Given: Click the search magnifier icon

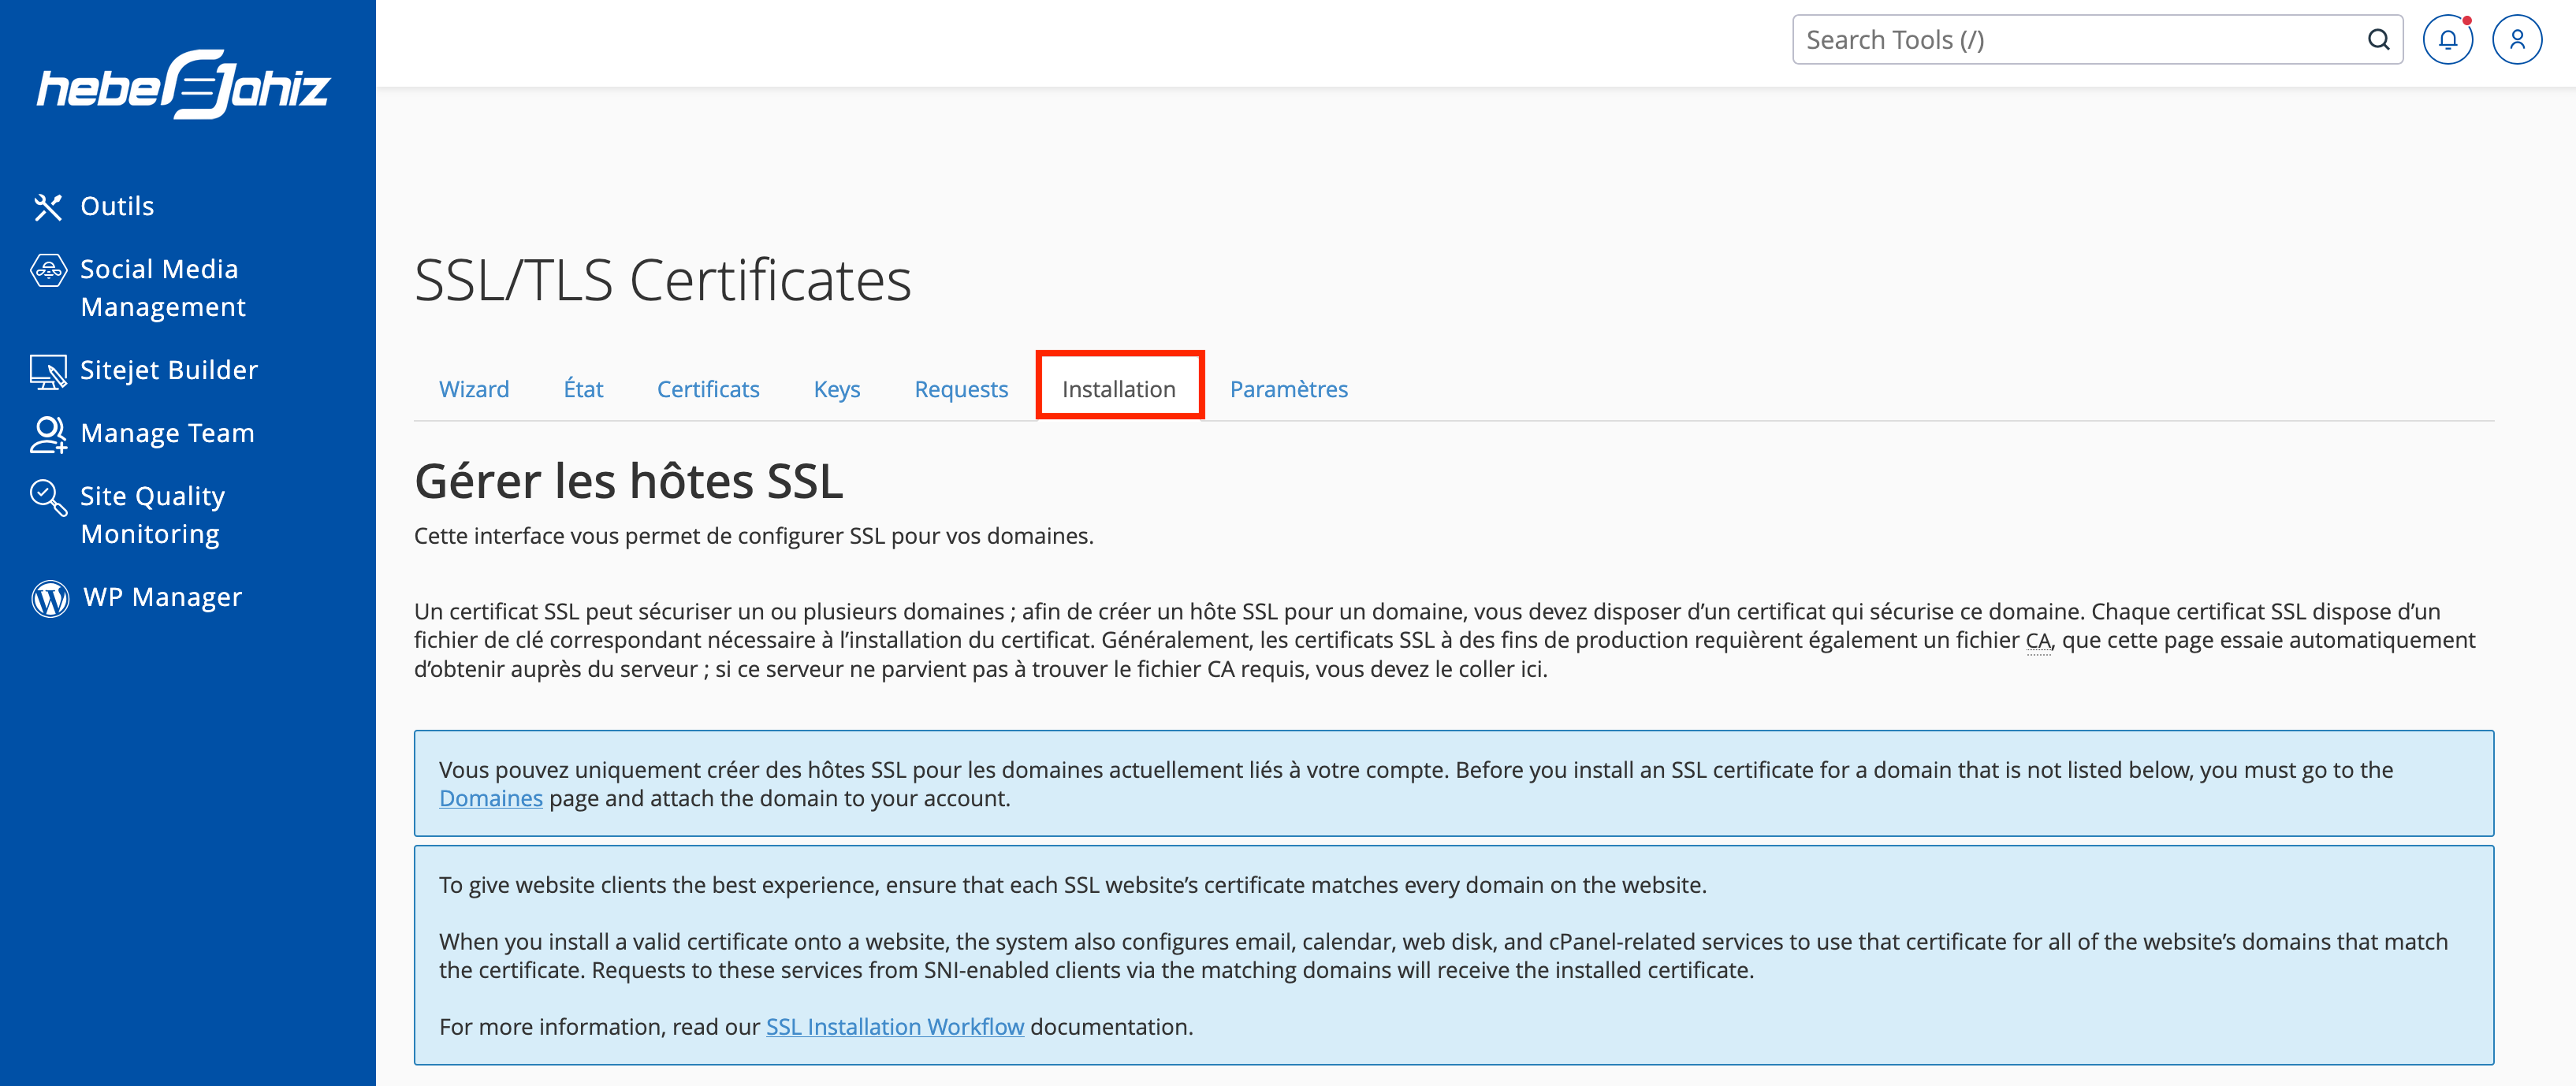Looking at the screenshot, I should click(x=2378, y=40).
